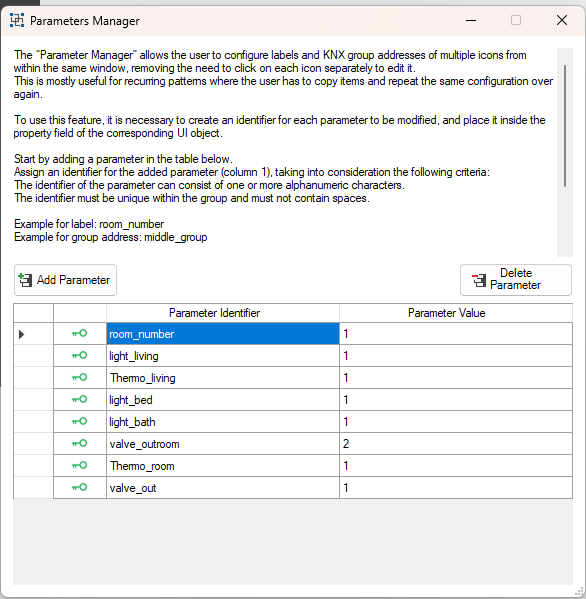Add a new parameter to the table

pos(65,280)
